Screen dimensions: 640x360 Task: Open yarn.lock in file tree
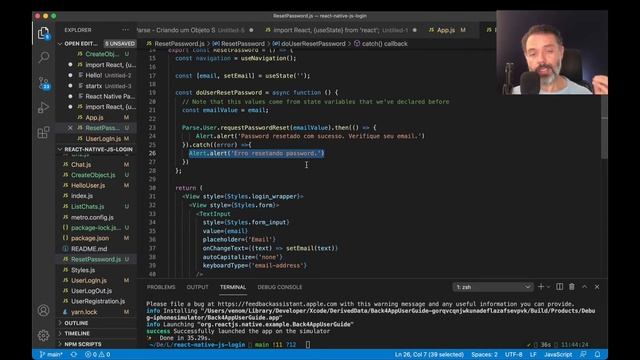pyautogui.click(x=96, y=312)
